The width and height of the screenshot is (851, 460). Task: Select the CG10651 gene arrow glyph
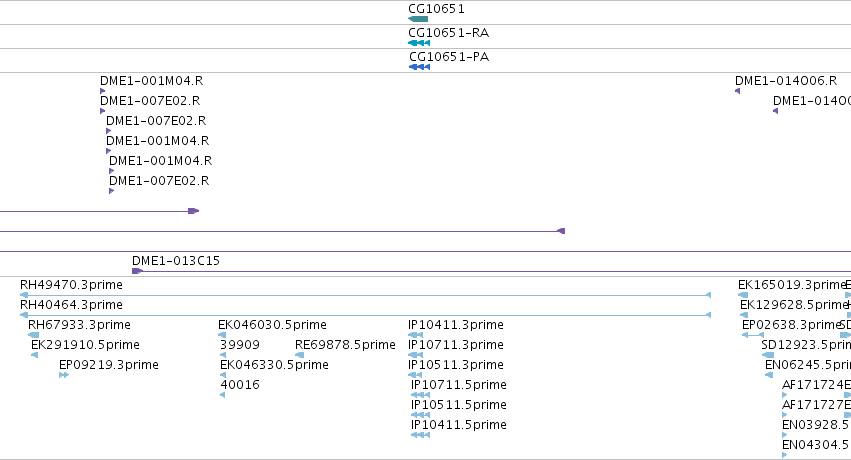pyautogui.click(x=418, y=19)
